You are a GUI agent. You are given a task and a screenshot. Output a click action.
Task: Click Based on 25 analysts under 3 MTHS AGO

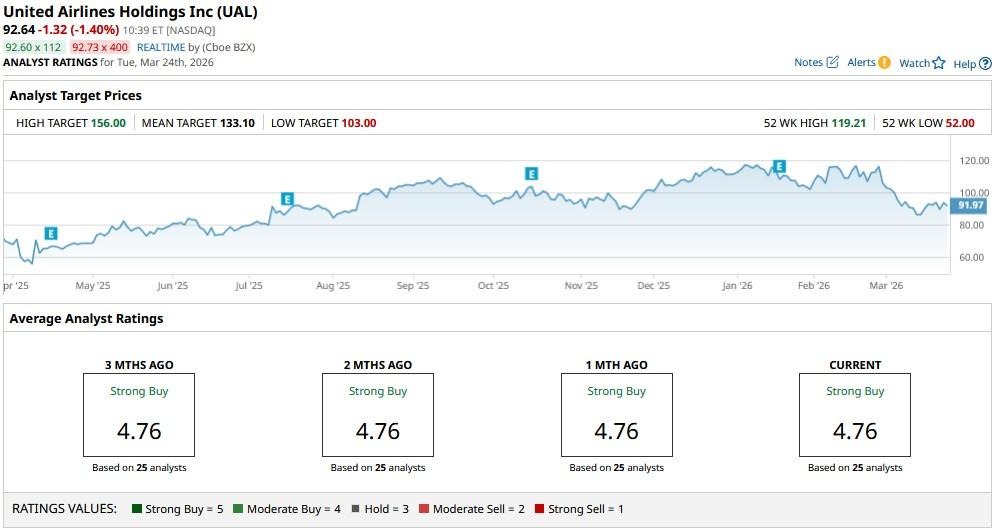pos(139,468)
